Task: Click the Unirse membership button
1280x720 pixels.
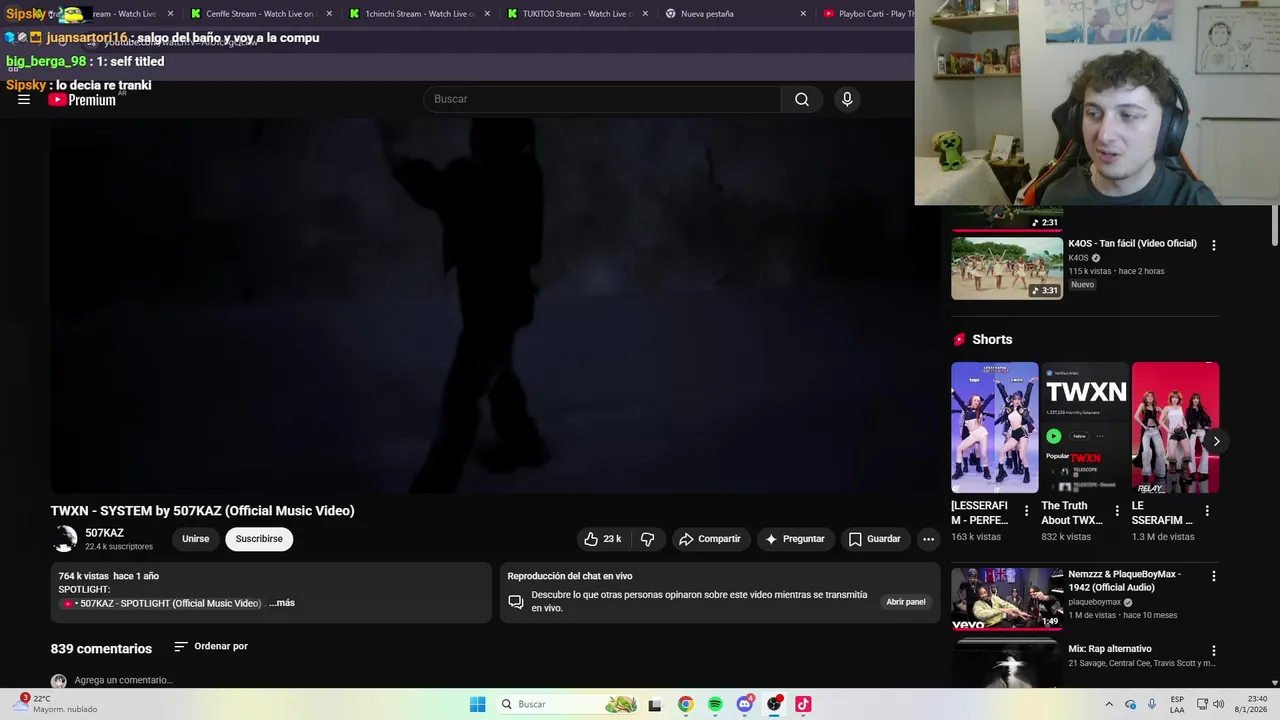Action: point(196,539)
